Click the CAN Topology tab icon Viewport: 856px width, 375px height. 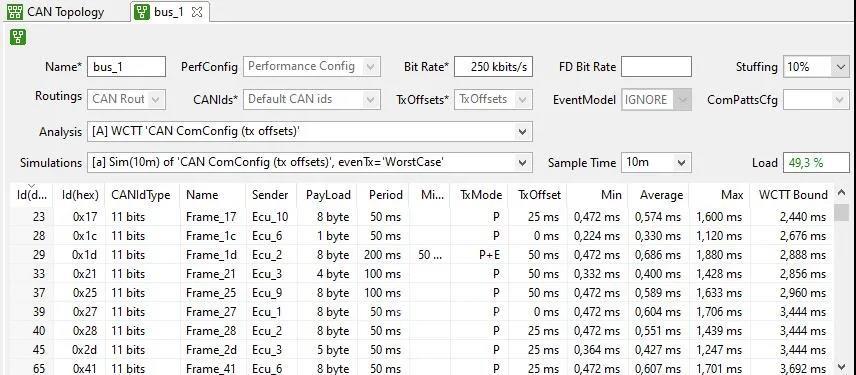click(x=15, y=11)
